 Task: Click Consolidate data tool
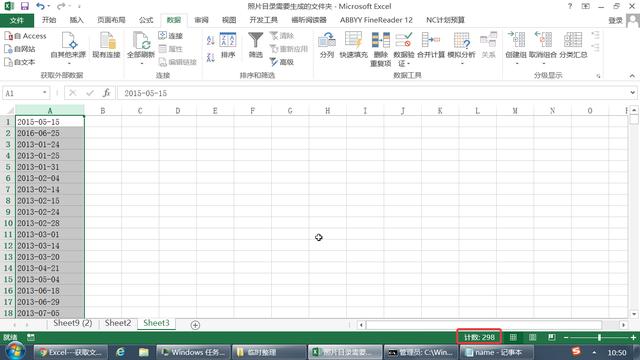click(431, 45)
